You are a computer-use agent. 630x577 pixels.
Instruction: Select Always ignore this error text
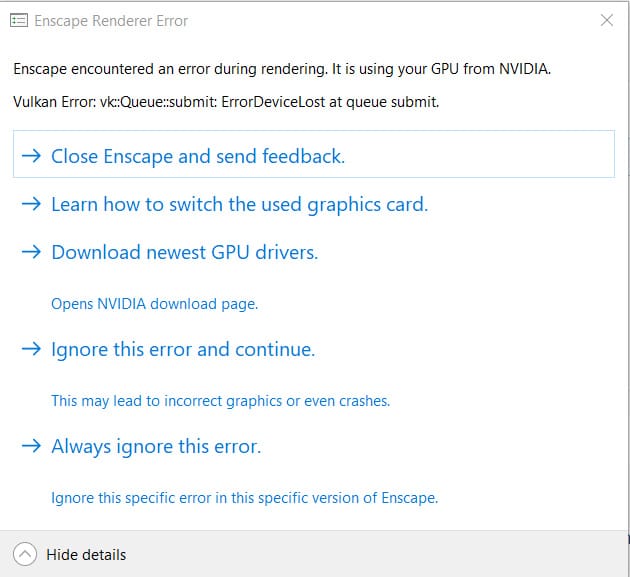tap(156, 446)
